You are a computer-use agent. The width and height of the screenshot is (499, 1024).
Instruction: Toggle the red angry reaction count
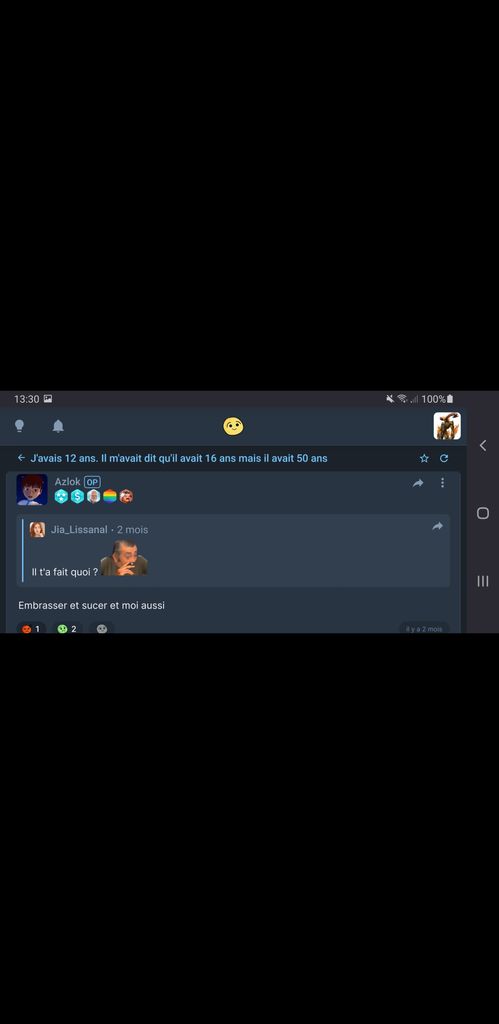pyautogui.click(x=31, y=628)
